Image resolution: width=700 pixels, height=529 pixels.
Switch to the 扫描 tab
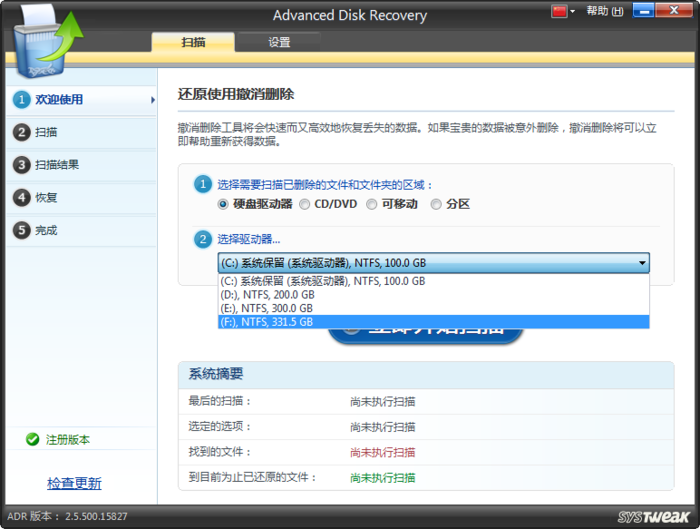pyautogui.click(x=193, y=42)
